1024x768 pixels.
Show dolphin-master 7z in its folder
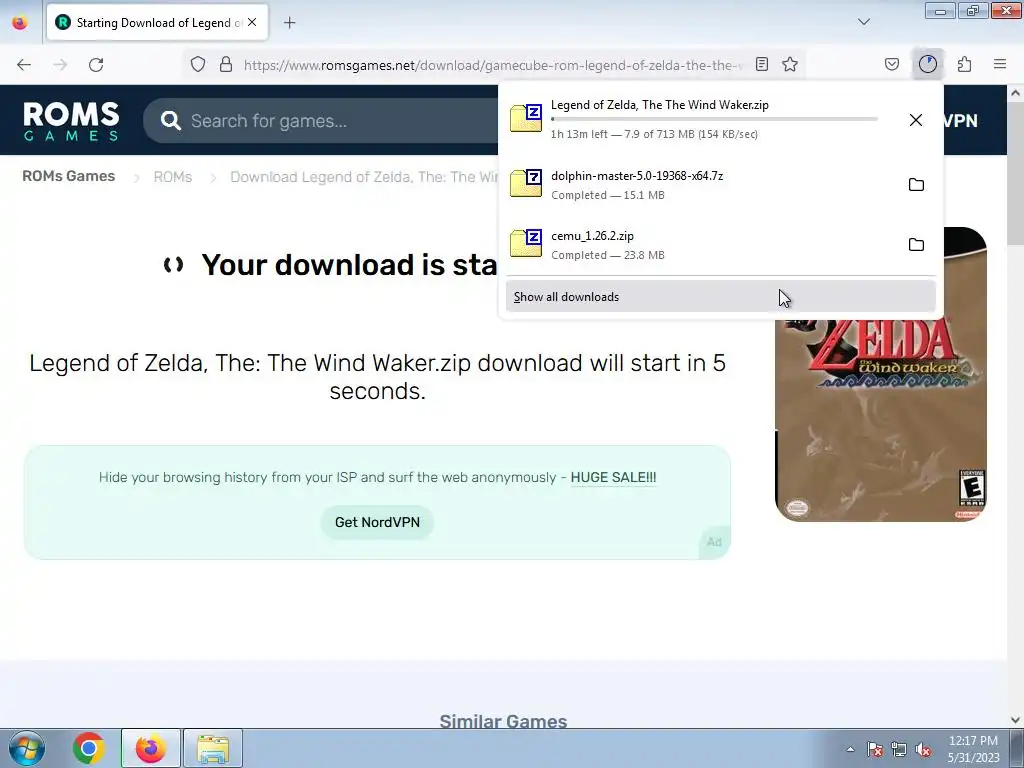[x=916, y=185]
